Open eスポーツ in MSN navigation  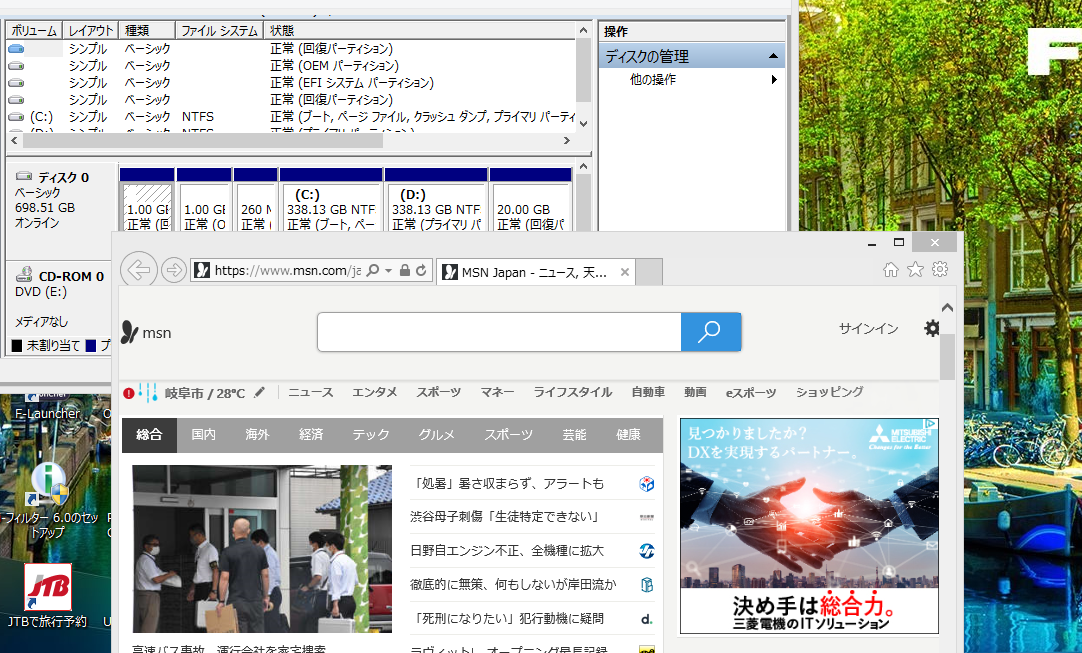[x=751, y=392]
